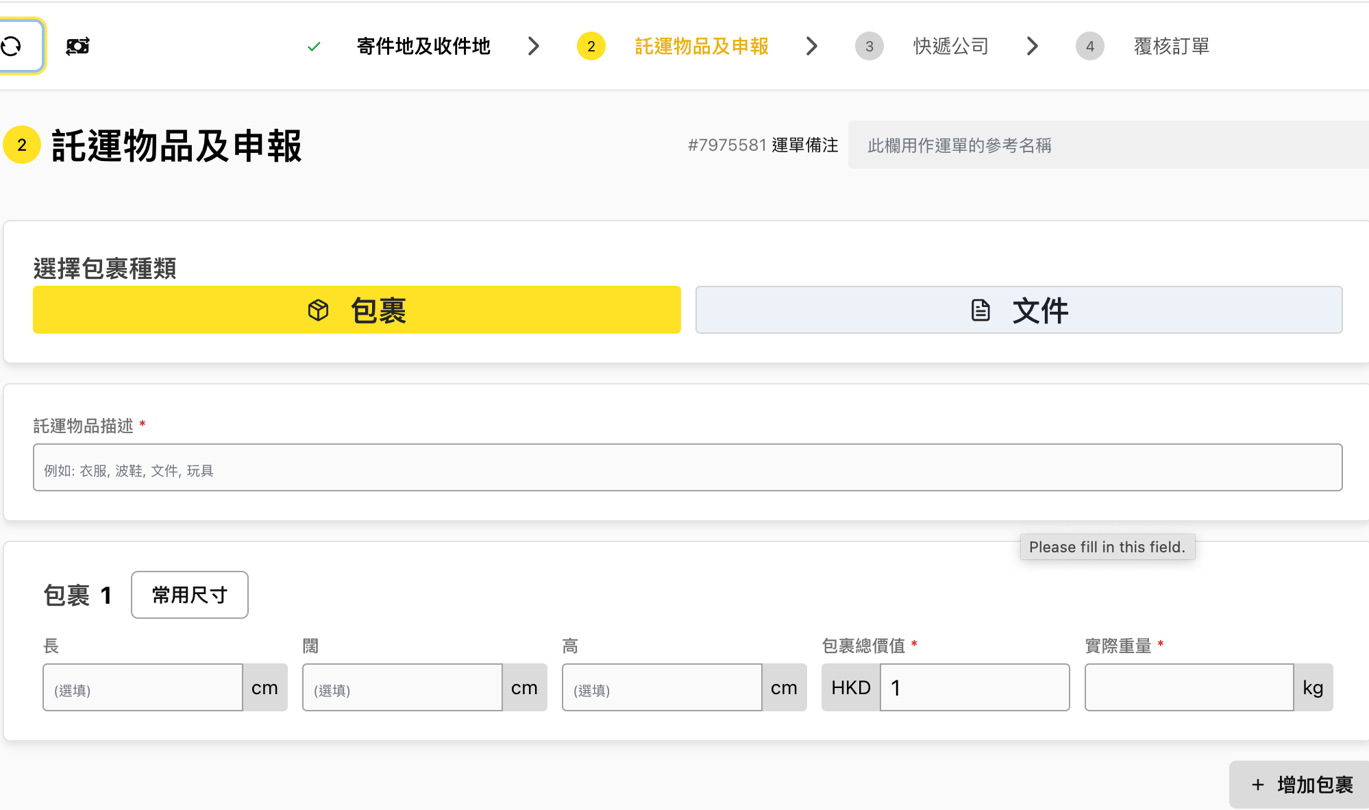Select the 托運物品及申報 step label
Viewport: 1369px width, 810px height.
tap(701, 46)
